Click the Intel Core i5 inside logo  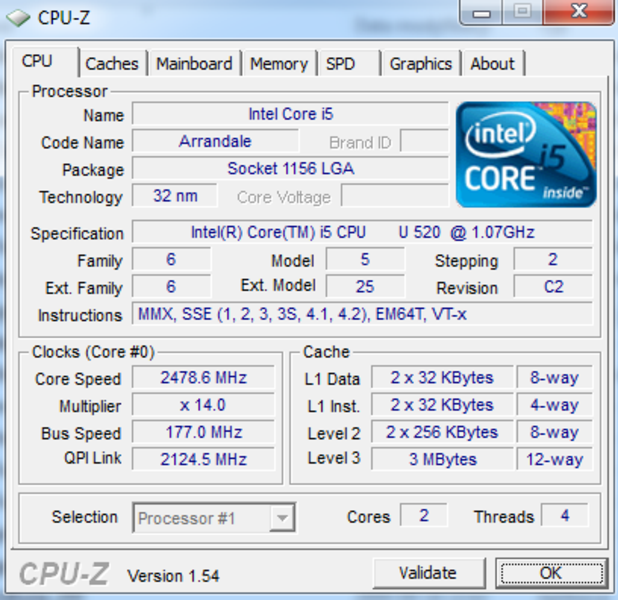pyautogui.click(x=526, y=155)
